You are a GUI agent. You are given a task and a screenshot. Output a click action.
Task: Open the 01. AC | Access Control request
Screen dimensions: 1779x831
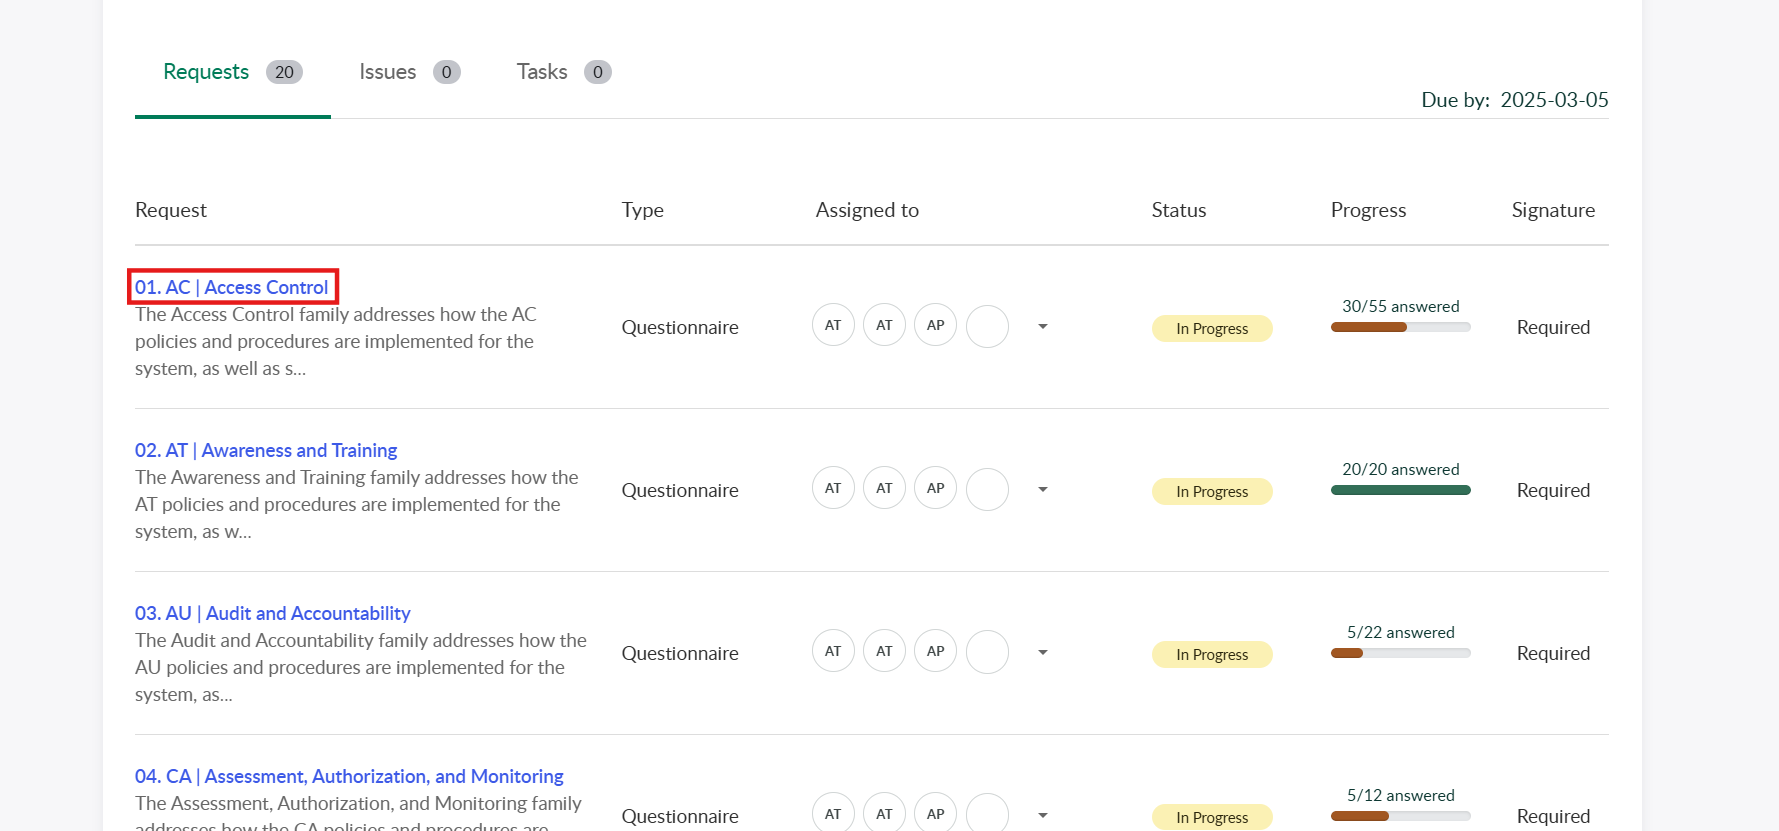coord(232,287)
